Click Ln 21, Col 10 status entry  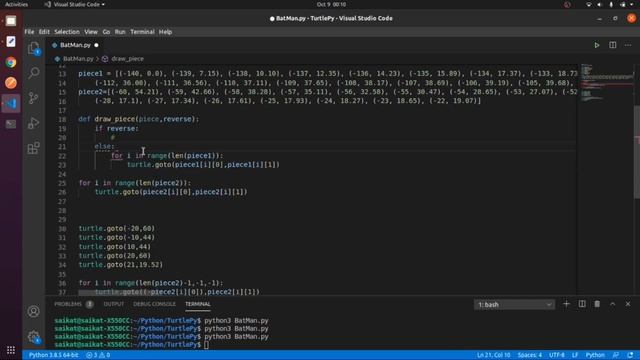point(493,355)
